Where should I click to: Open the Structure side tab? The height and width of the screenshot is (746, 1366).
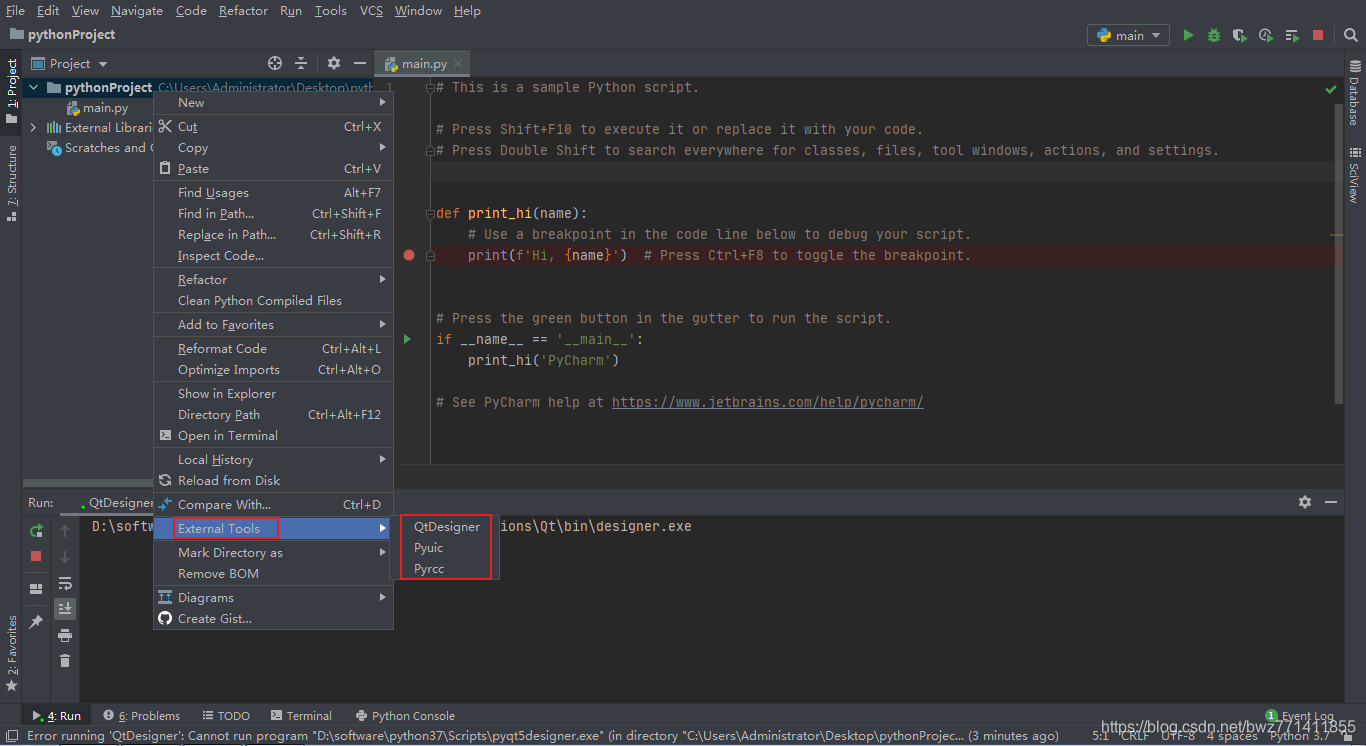[x=12, y=182]
